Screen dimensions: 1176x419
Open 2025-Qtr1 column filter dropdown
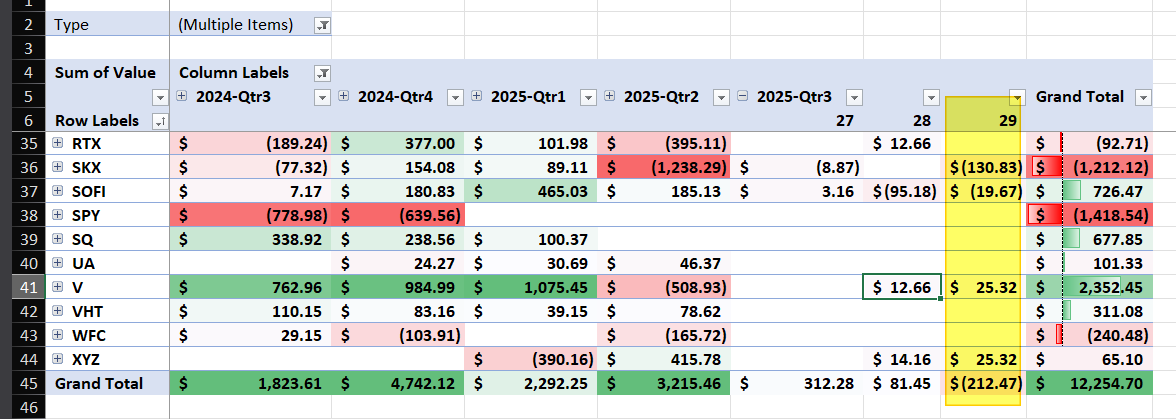click(x=589, y=97)
